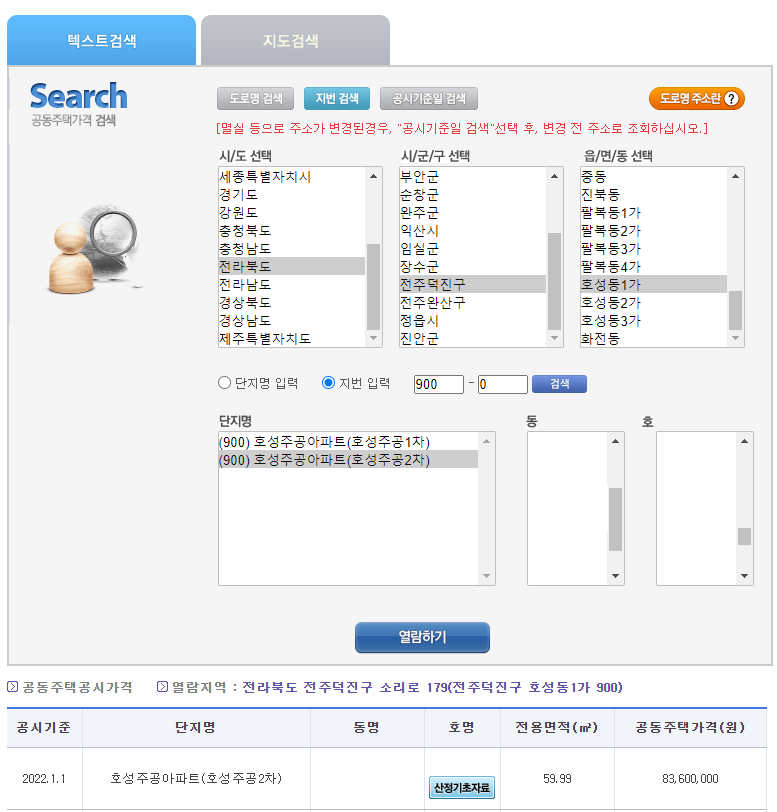This screenshot has height=812, width=777.
Task: Select 경상남도 in the 시/도 list
Action: tap(292, 321)
